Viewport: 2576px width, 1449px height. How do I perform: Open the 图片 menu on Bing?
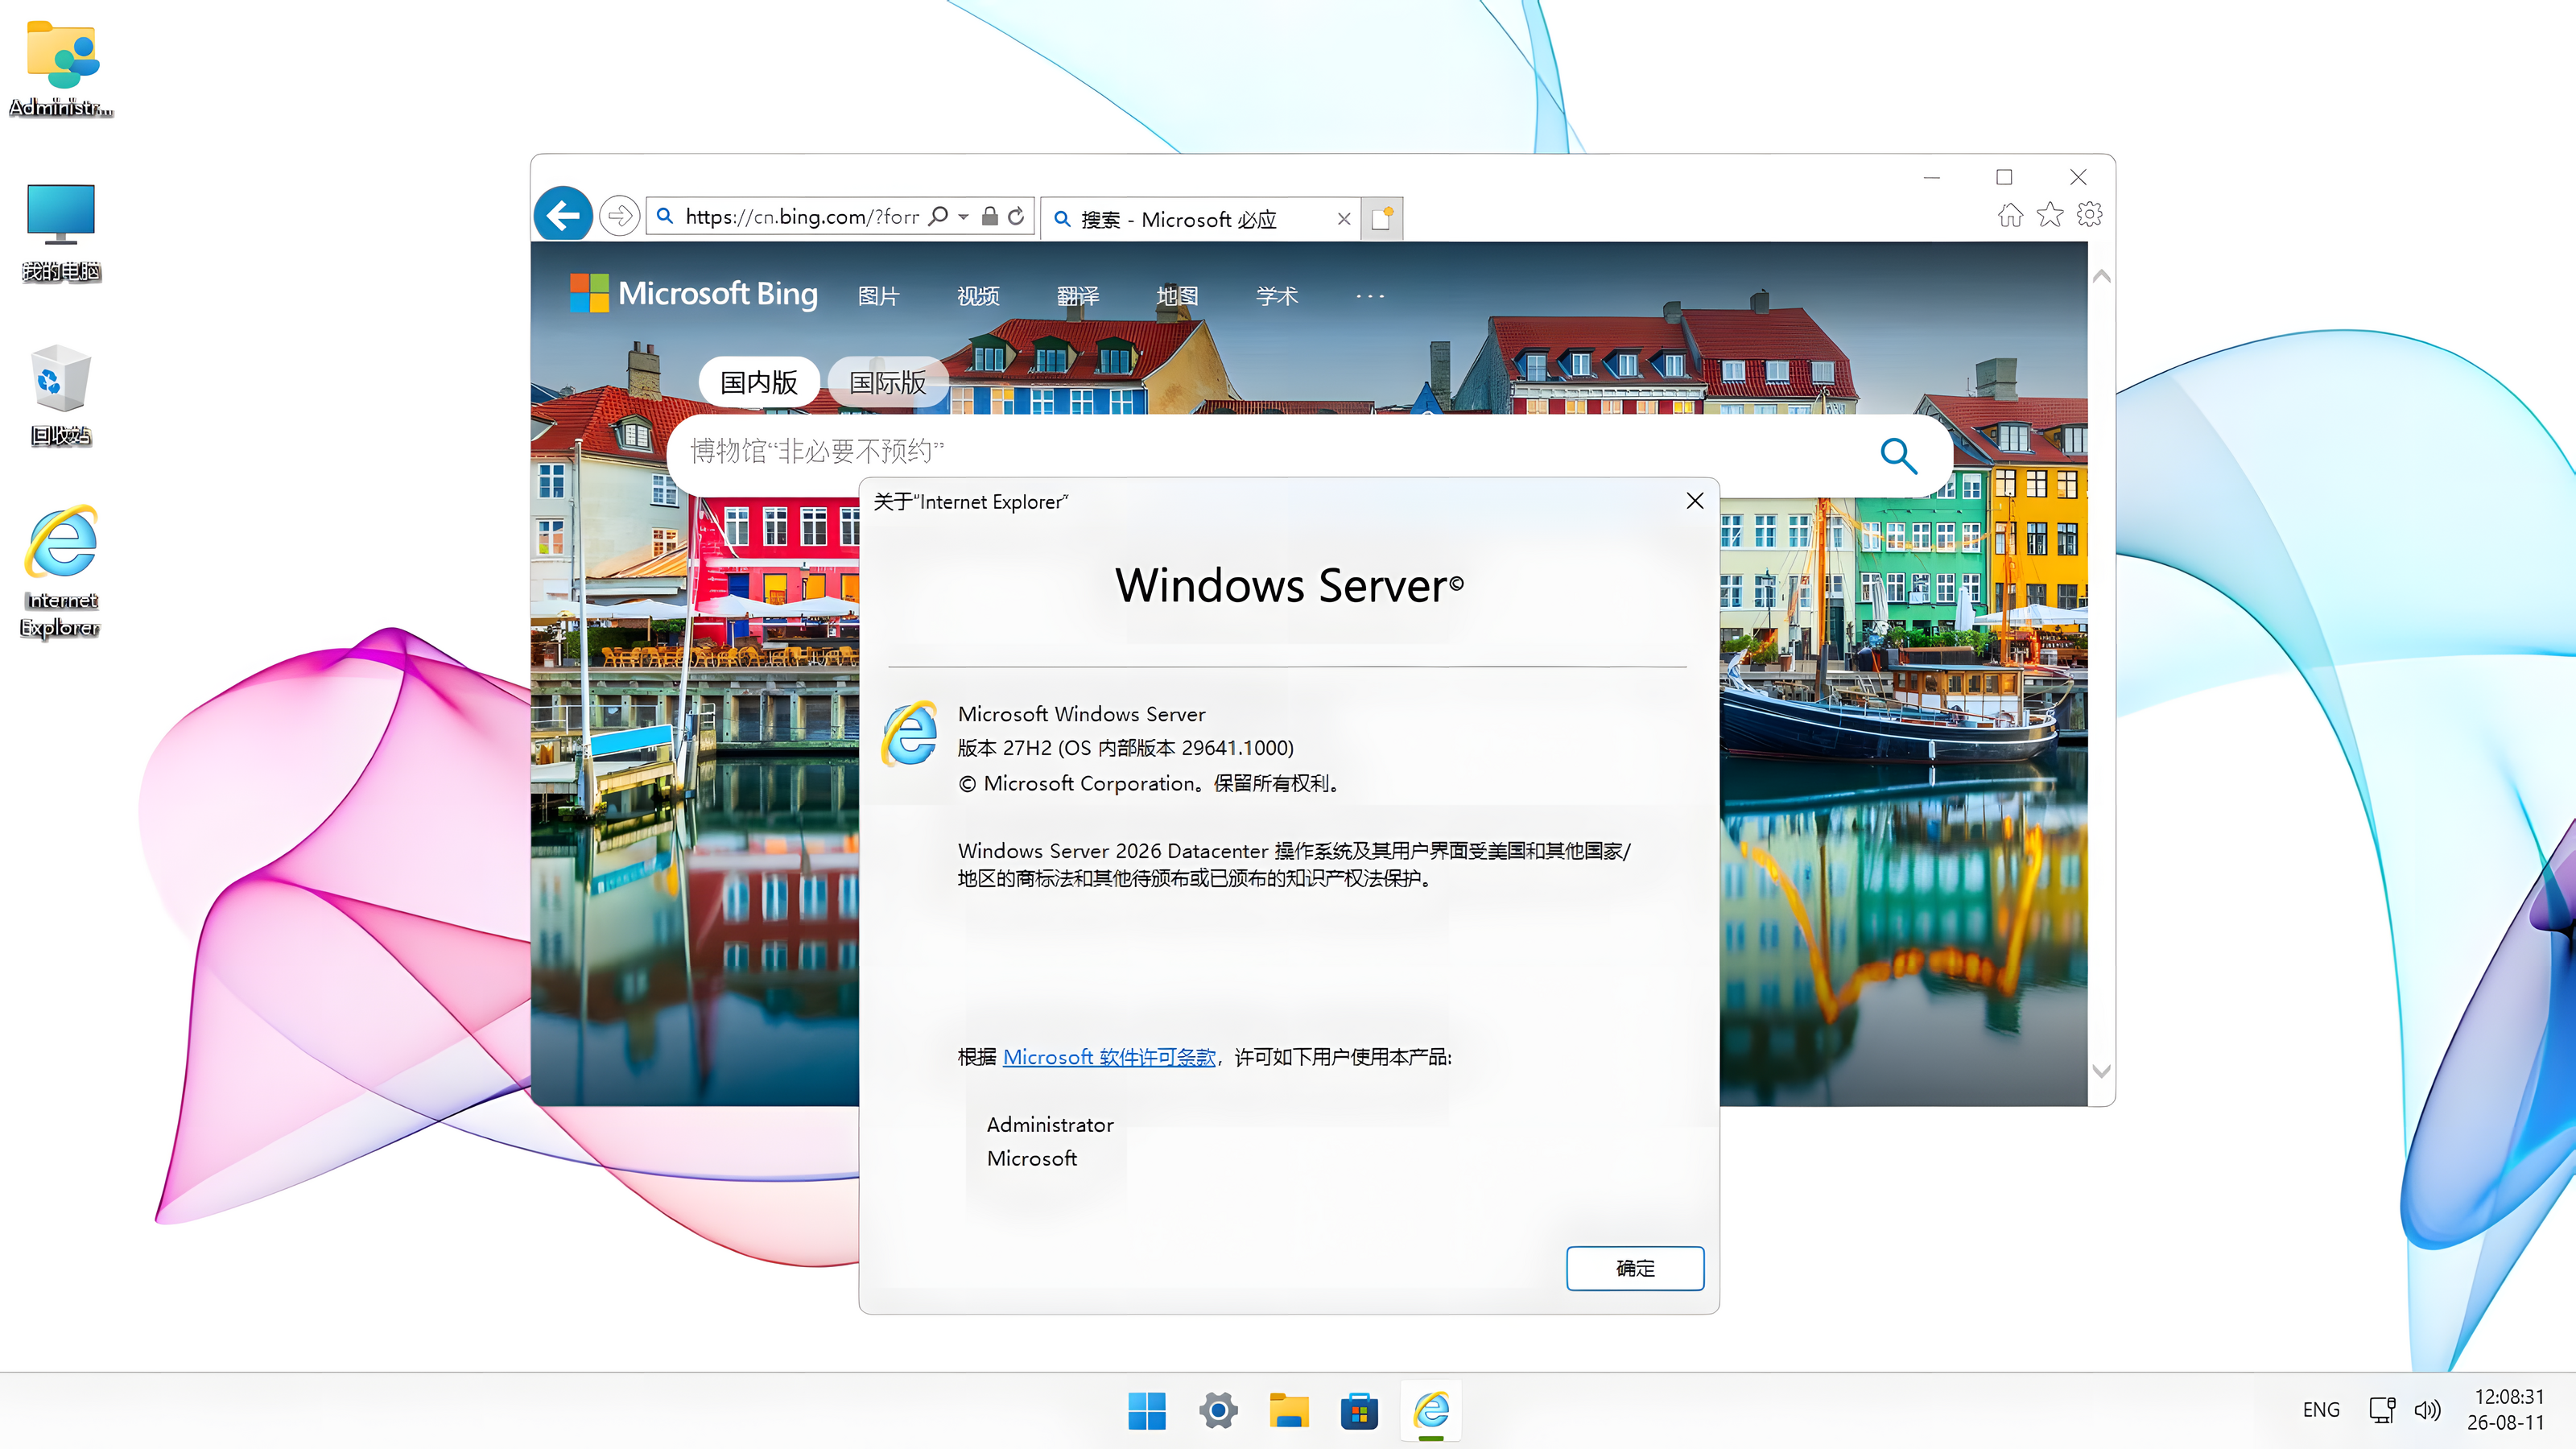pos(879,296)
